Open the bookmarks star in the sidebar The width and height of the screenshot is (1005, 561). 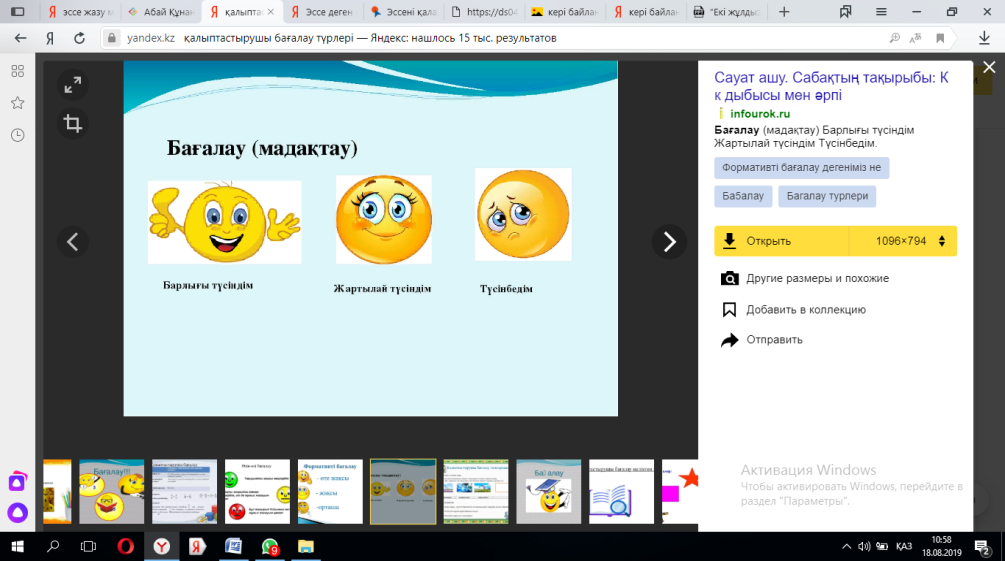click(17, 103)
